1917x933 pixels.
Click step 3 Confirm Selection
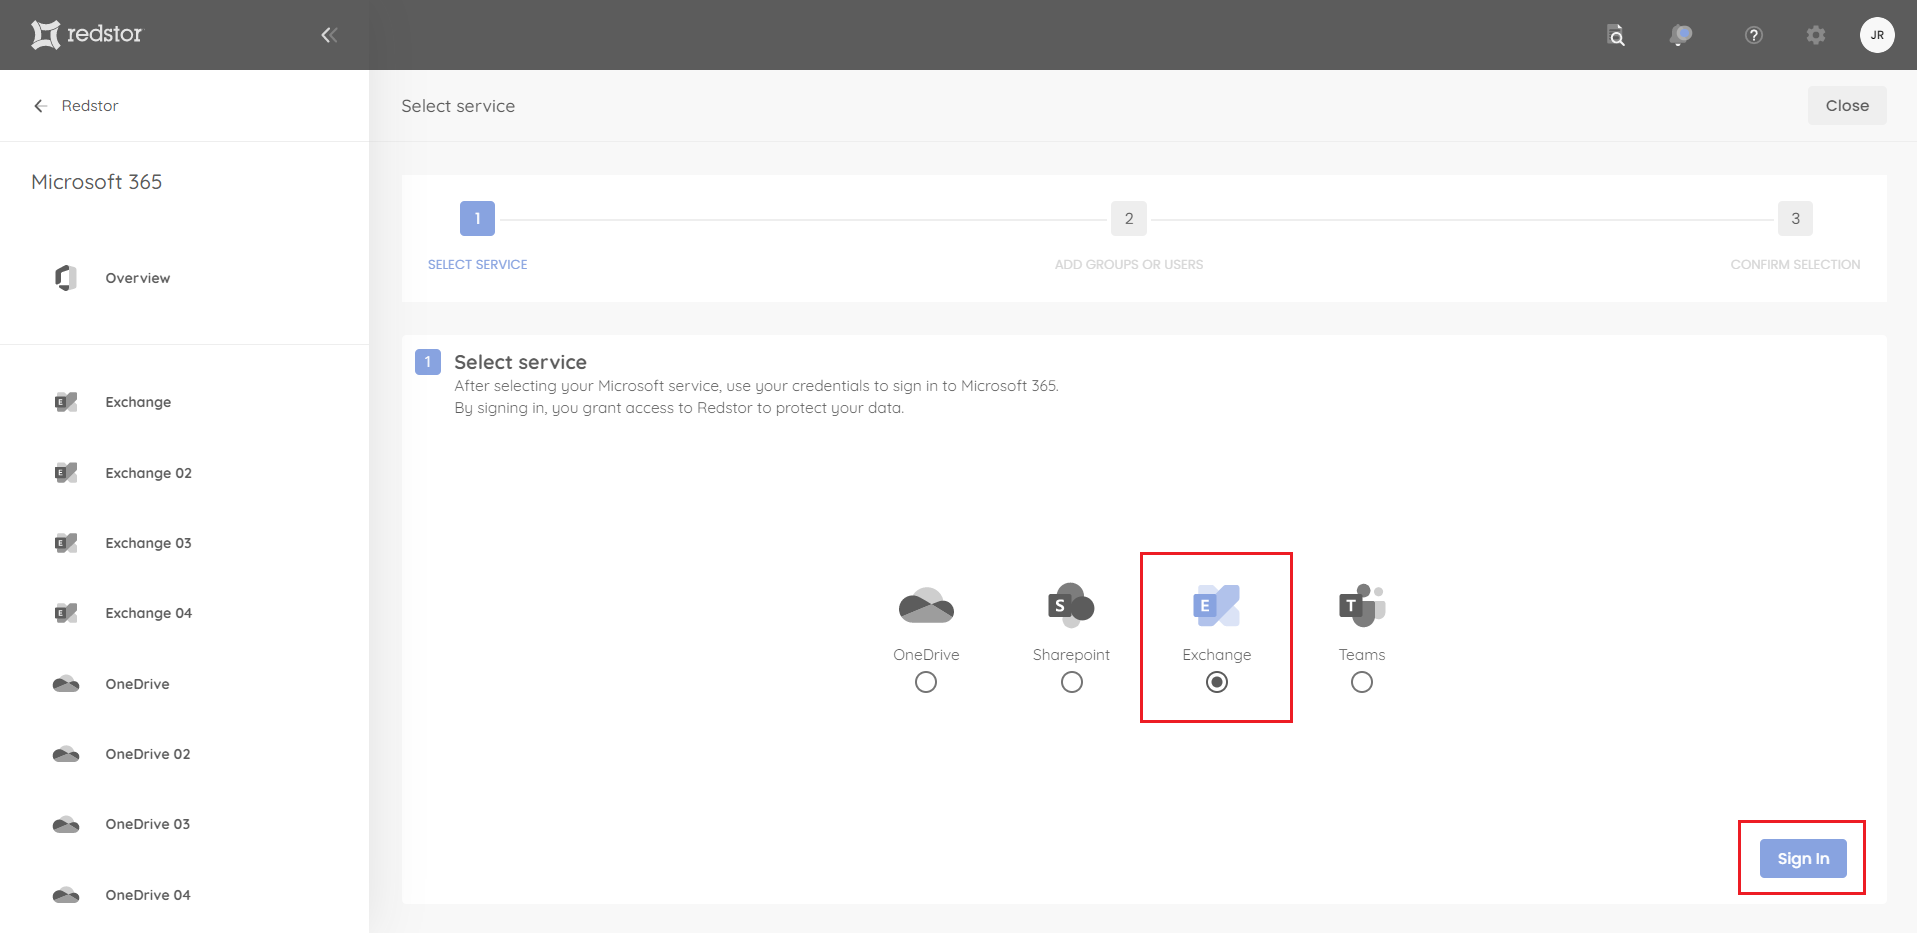pyautogui.click(x=1795, y=218)
